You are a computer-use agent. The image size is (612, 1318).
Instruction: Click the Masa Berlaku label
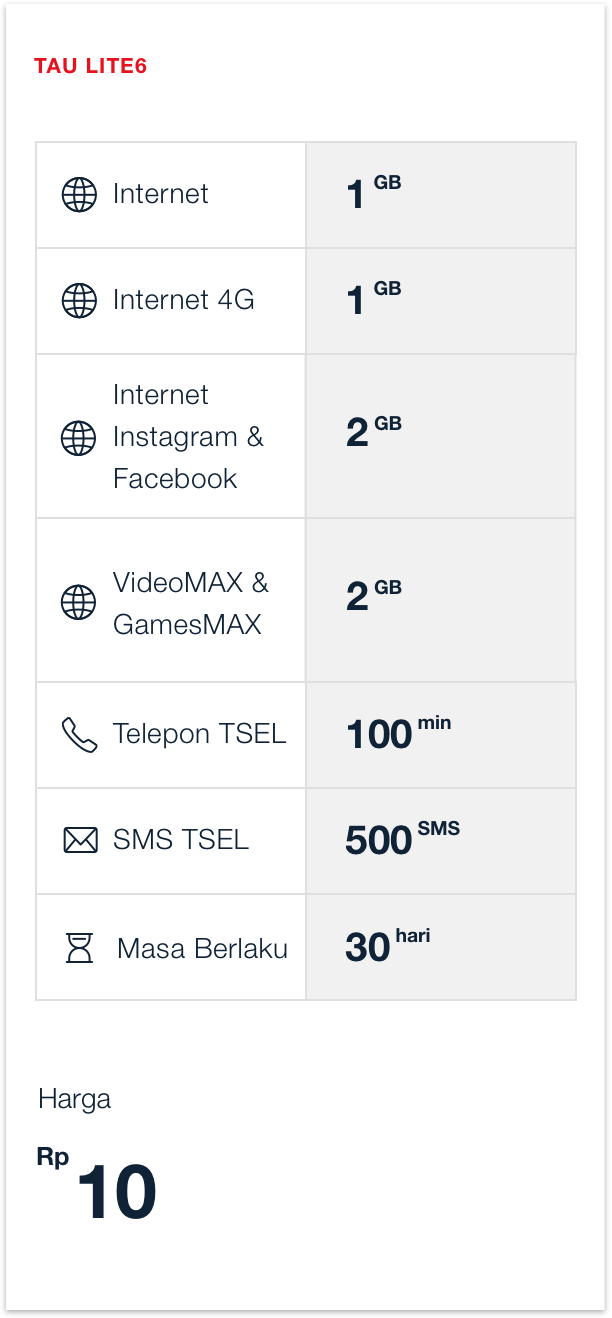(x=202, y=948)
